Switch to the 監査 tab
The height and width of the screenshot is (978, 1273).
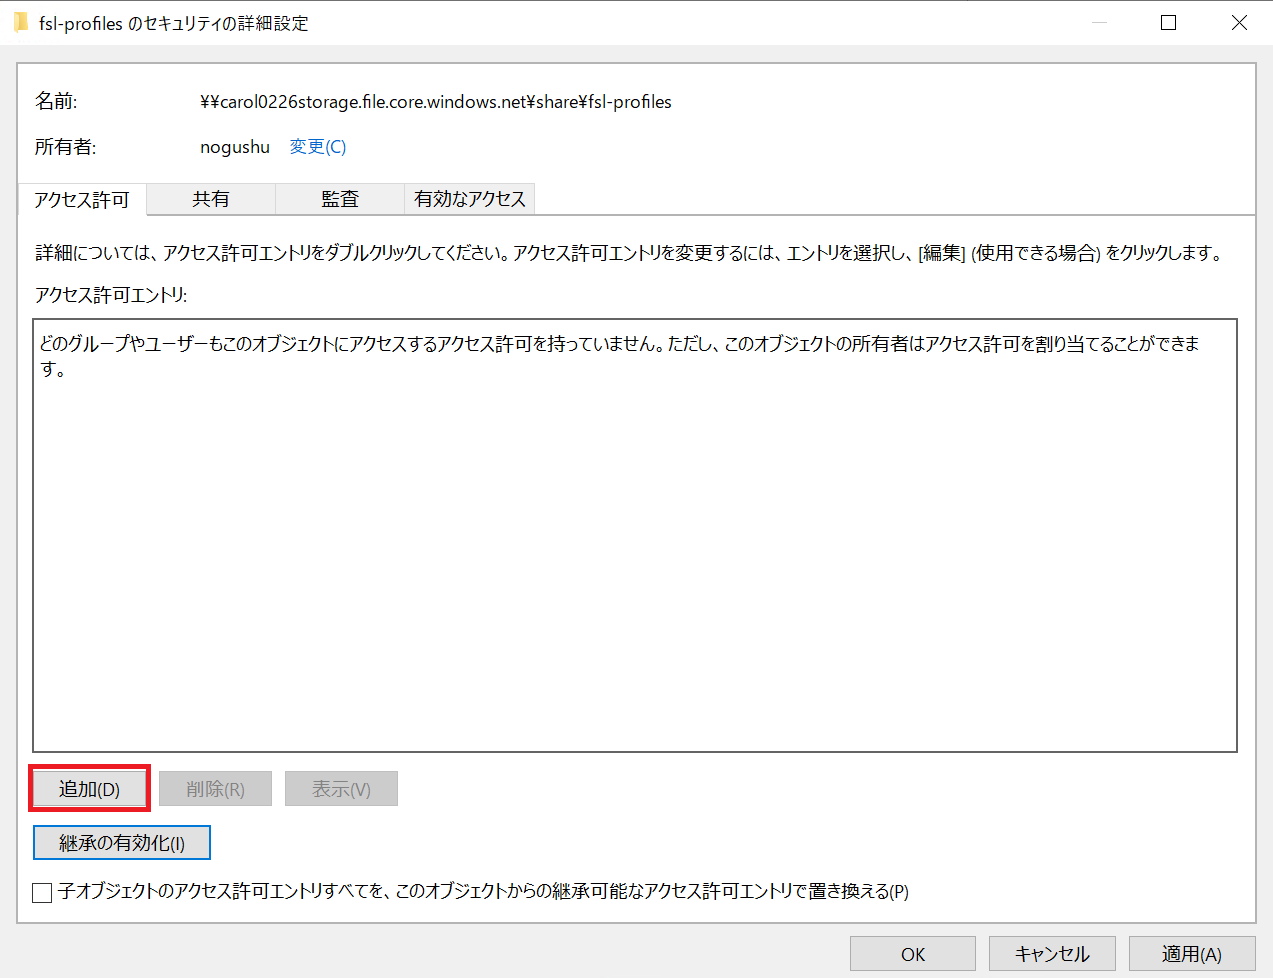[x=340, y=199]
